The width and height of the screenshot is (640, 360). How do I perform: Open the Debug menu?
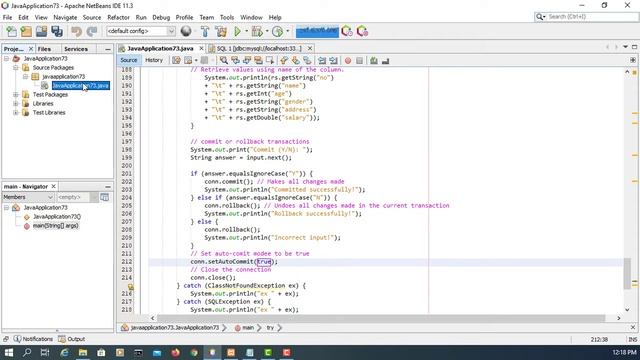[x=161, y=18]
